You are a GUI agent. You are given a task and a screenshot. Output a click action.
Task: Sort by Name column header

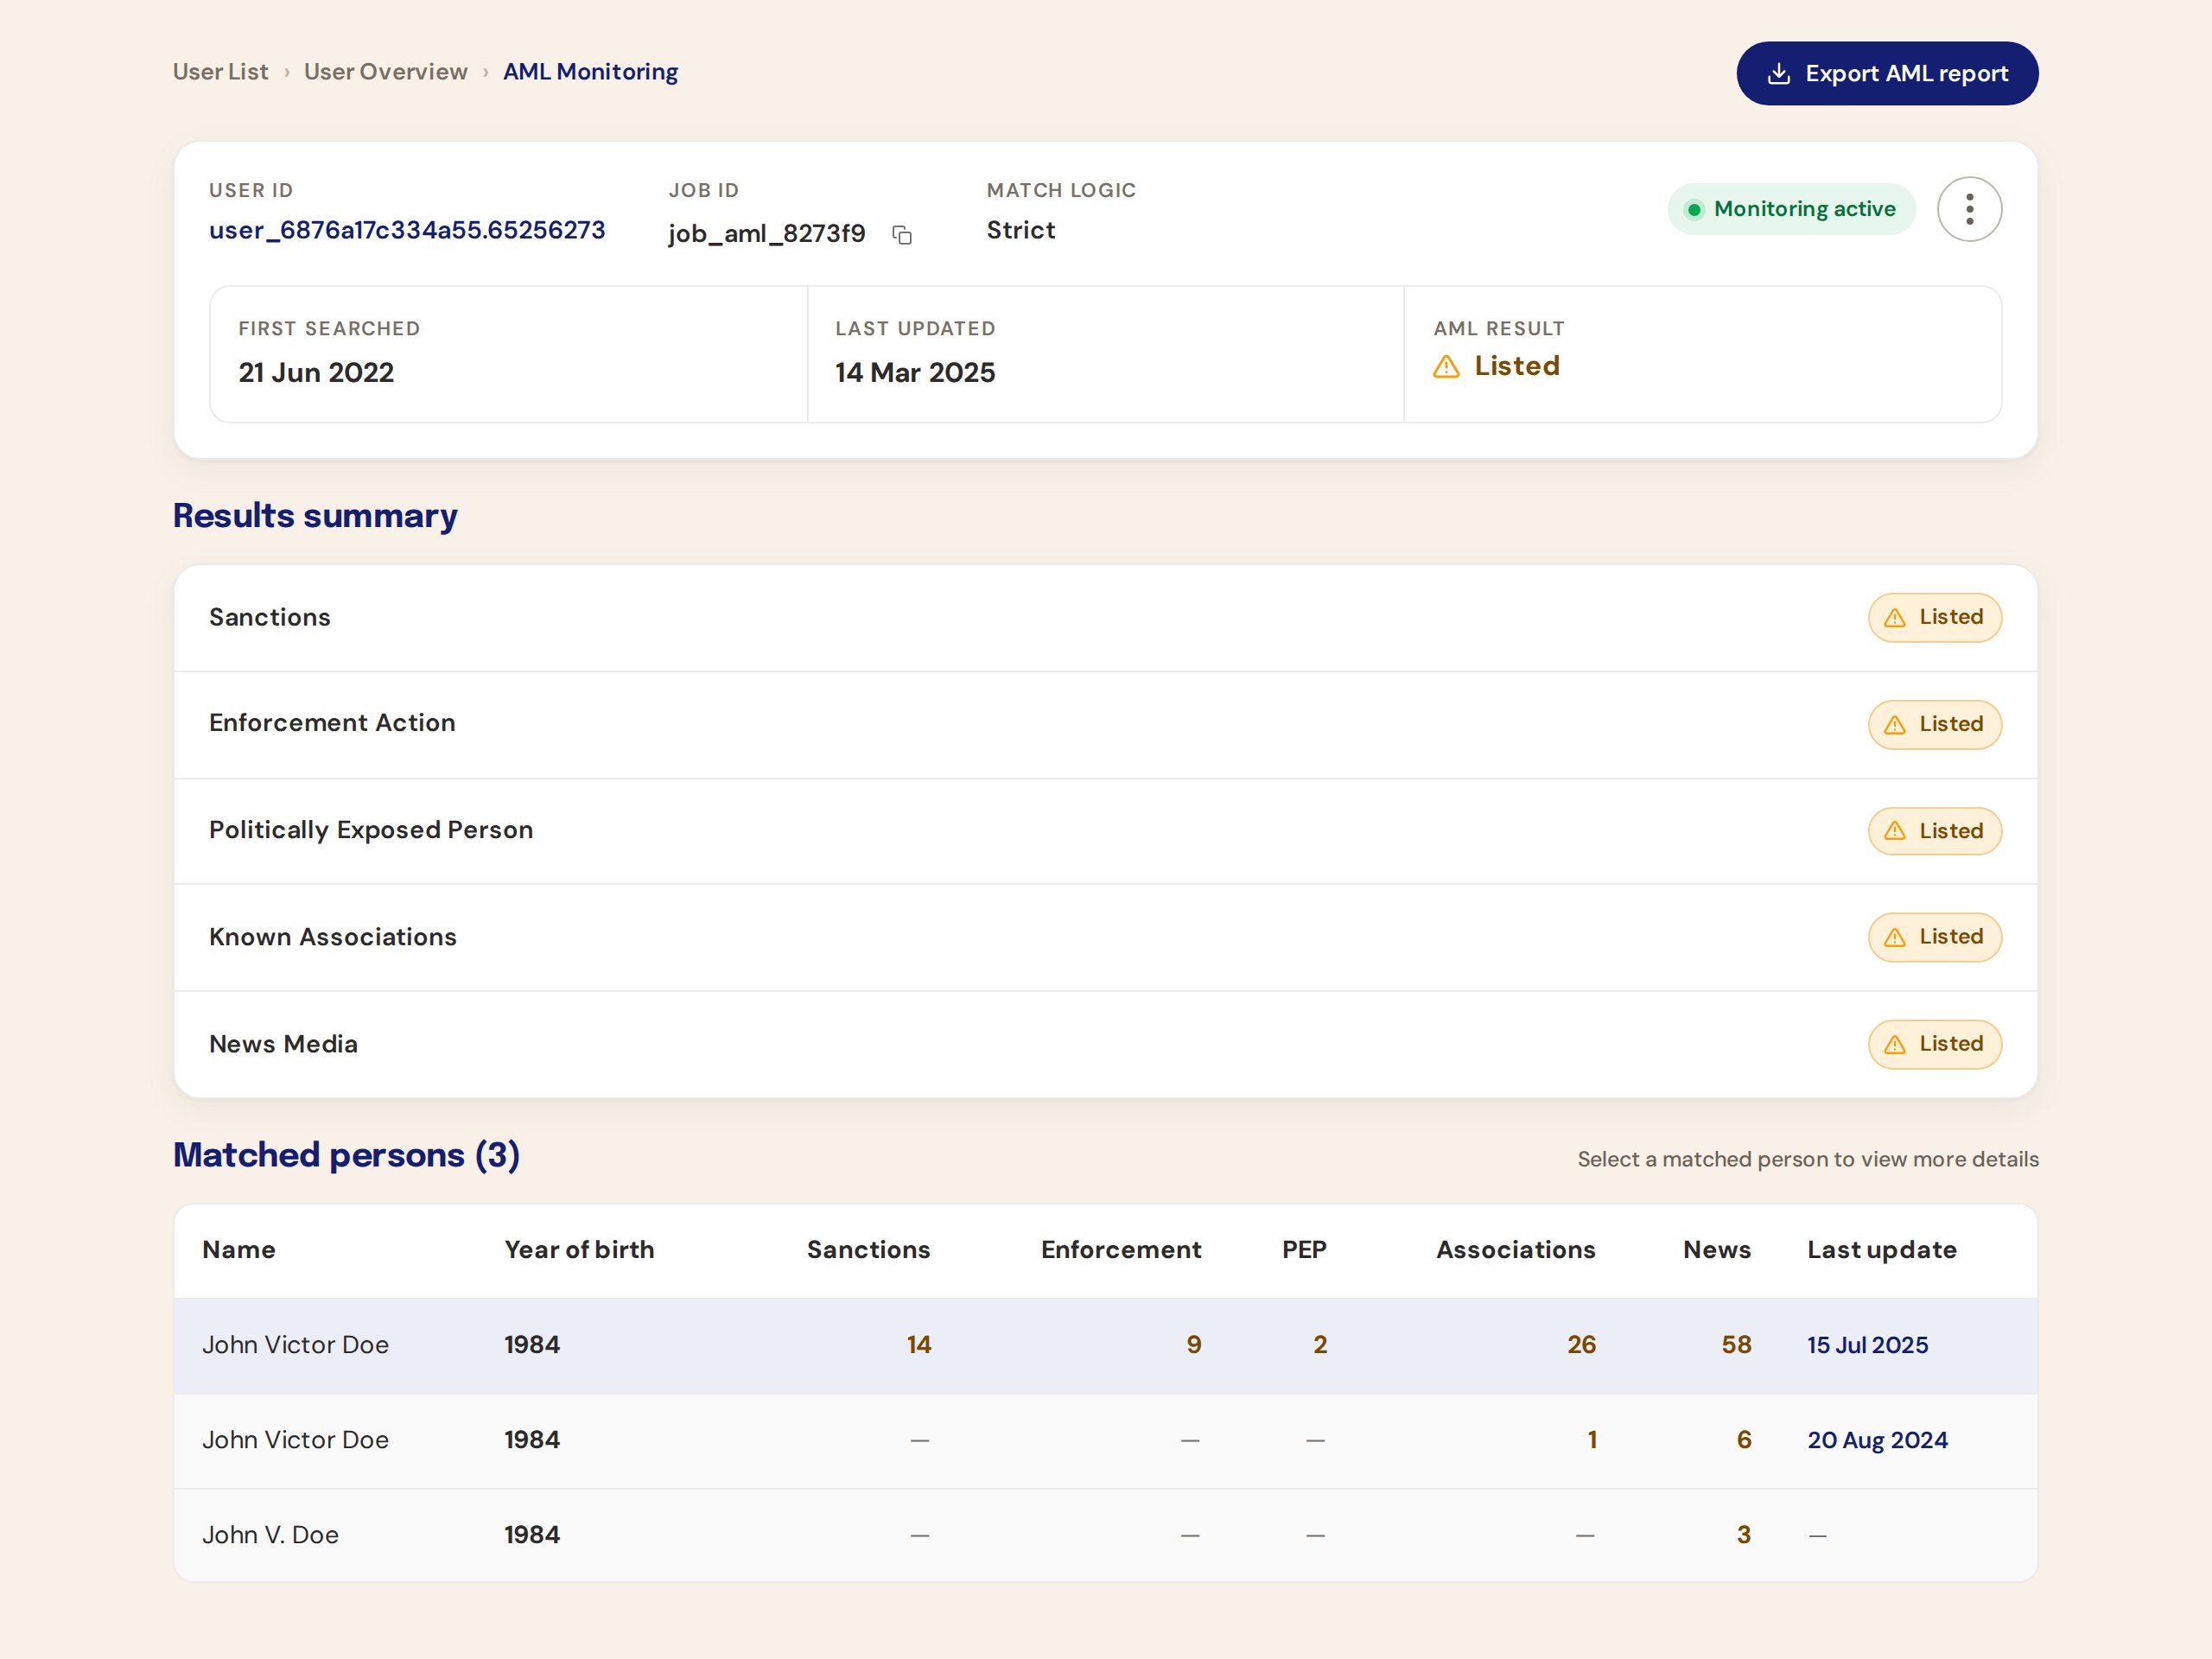click(238, 1250)
